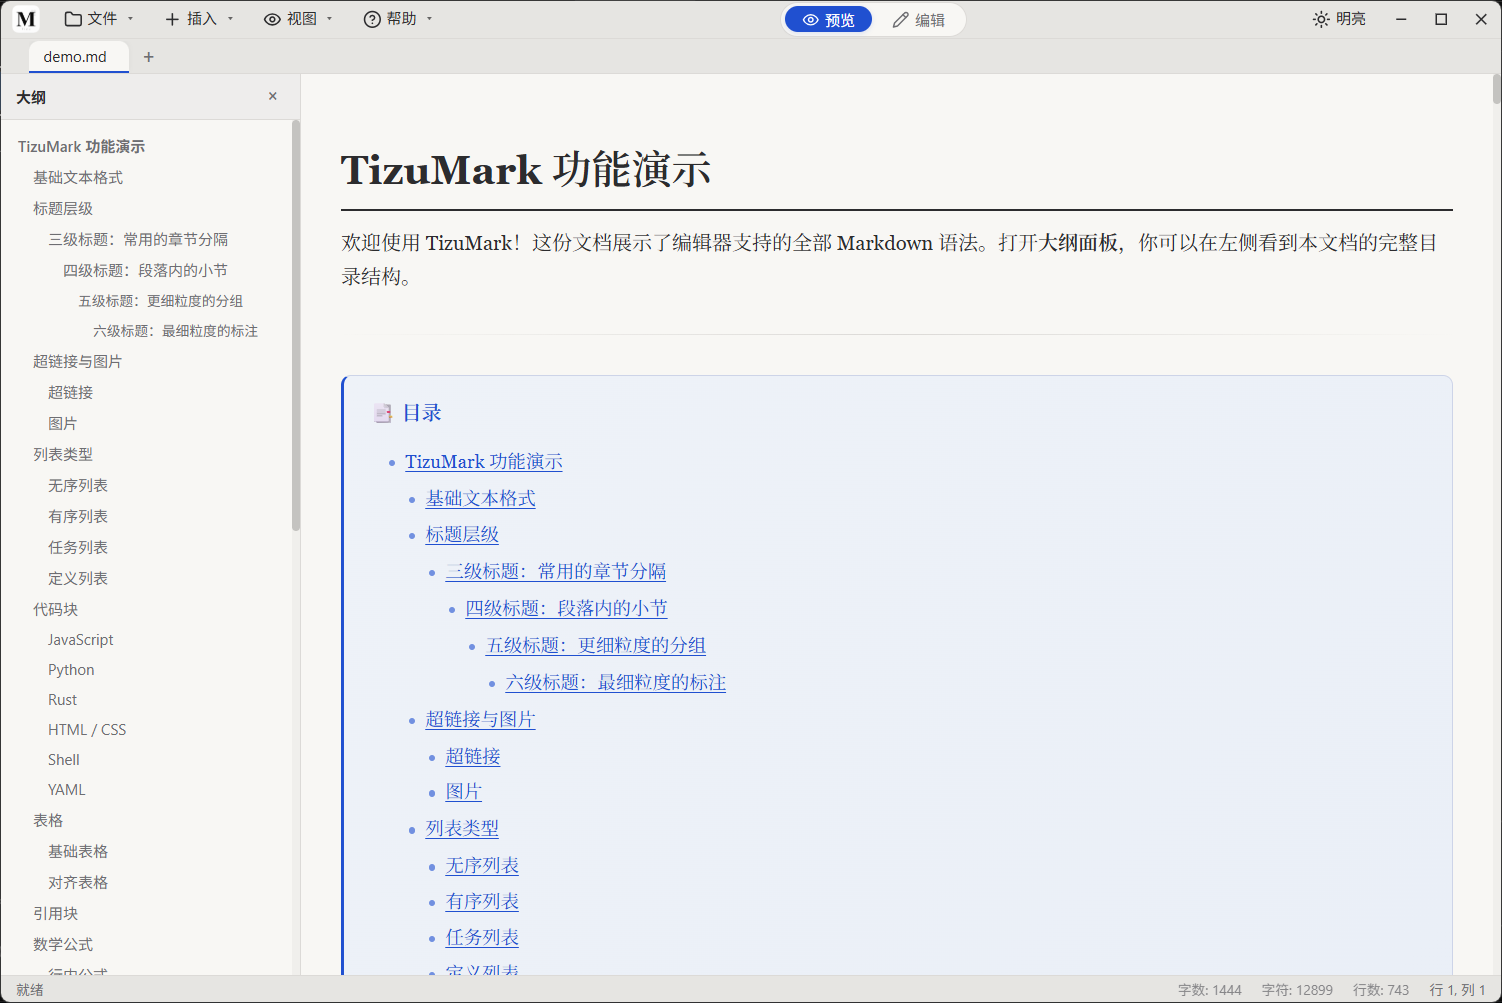
Task: Switch to 预览 preview mode
Action: (829, 20)
